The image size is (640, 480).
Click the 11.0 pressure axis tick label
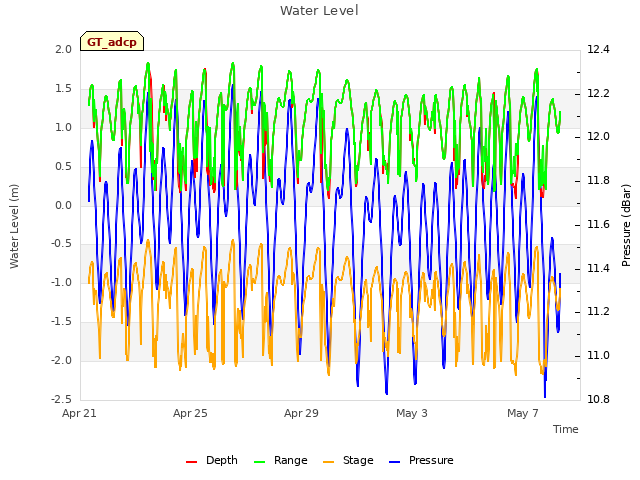(x=598, y=355)
